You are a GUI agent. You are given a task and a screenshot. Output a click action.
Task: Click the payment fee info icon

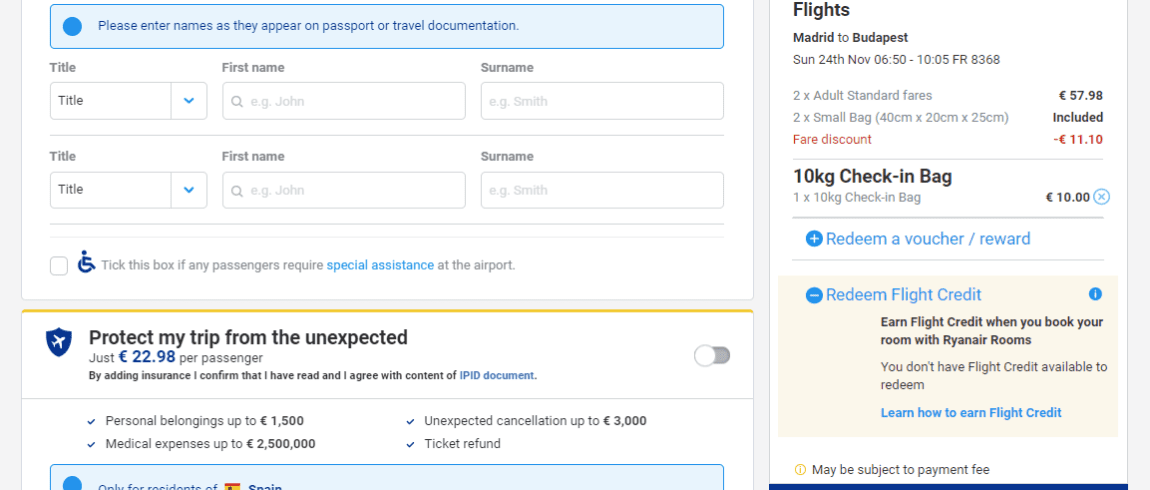pyautogui.click(x=800, y=469)
